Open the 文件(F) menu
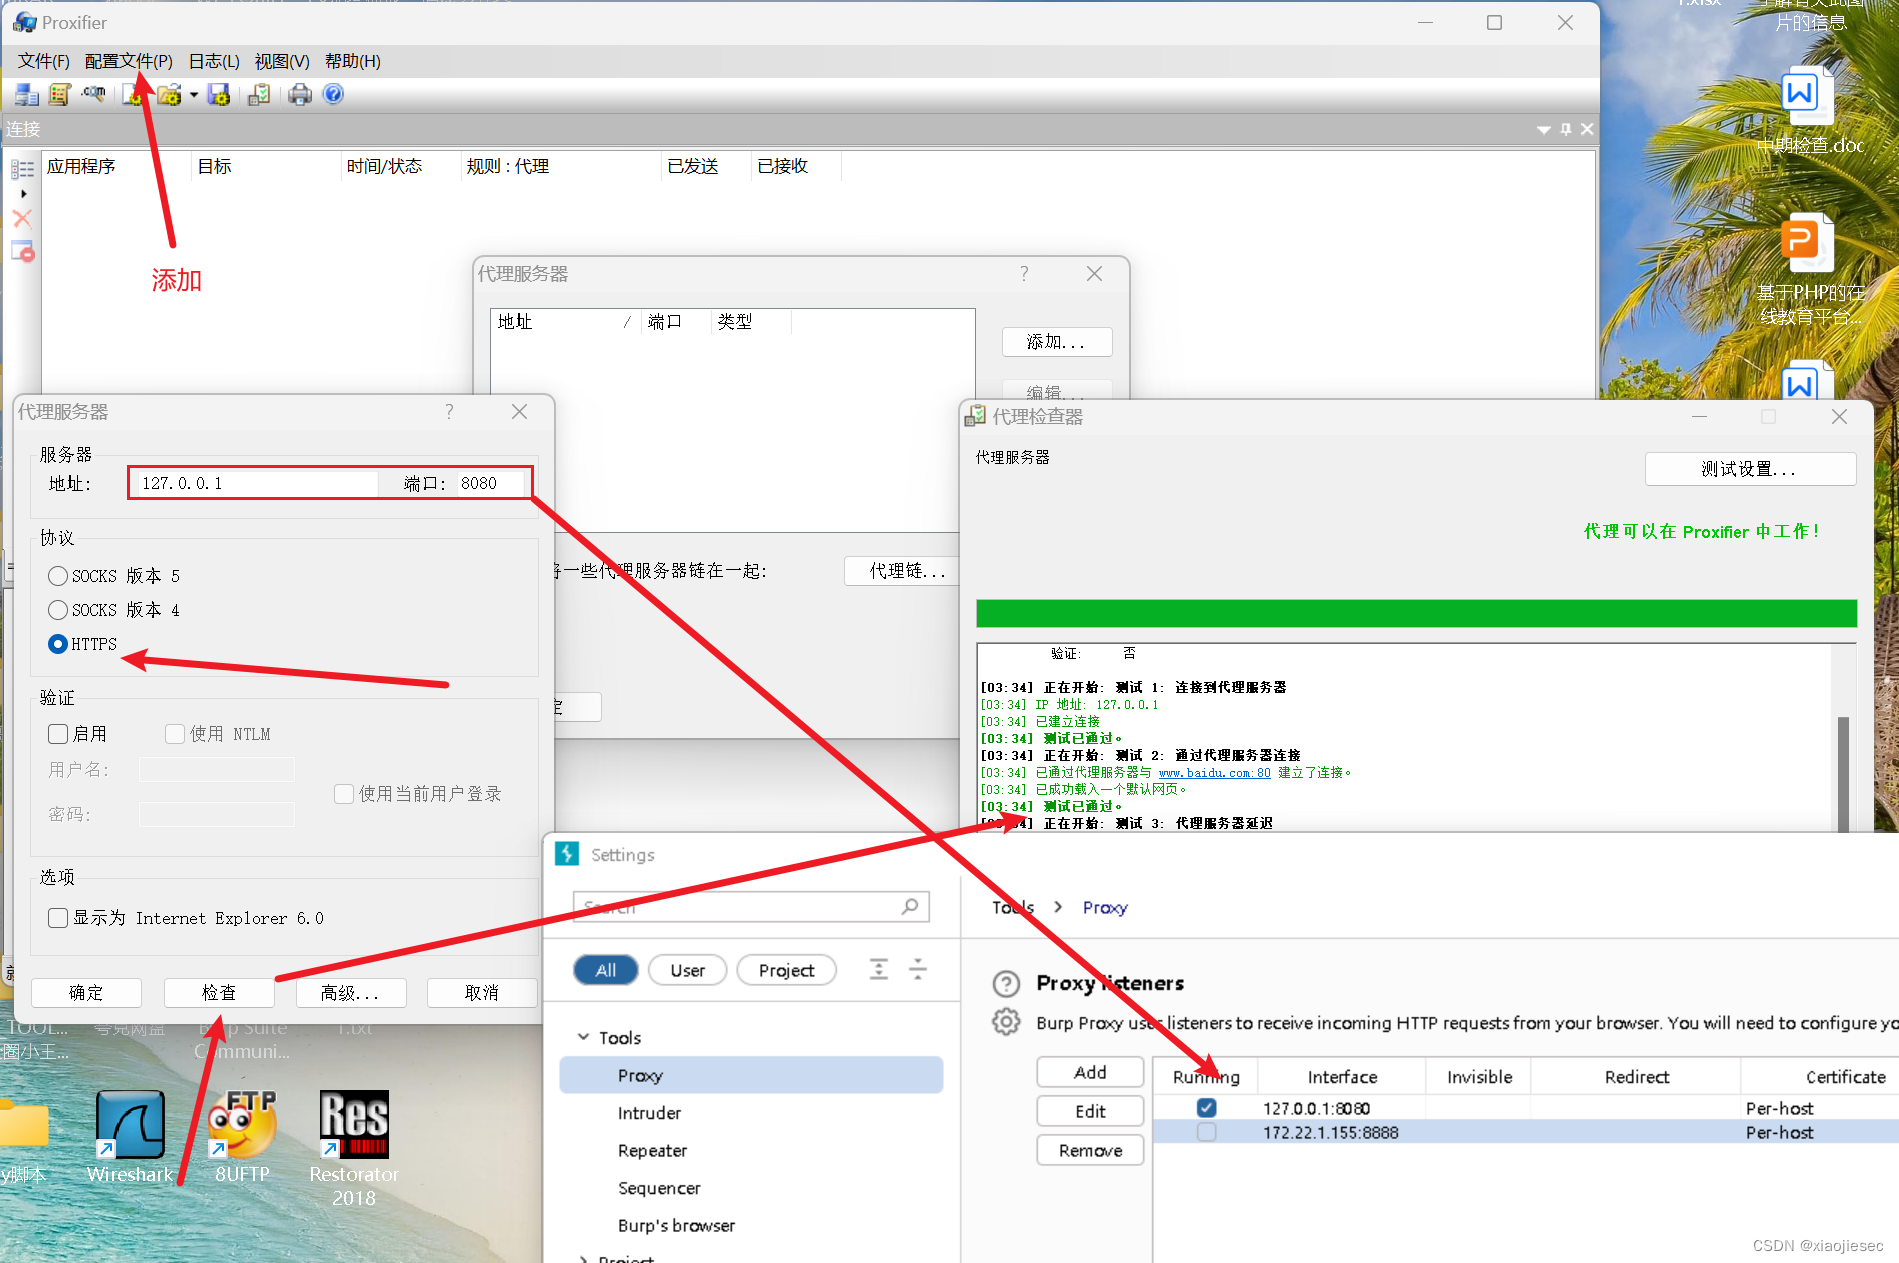Screen dimensions: 1899x1263 pos(44,61)
